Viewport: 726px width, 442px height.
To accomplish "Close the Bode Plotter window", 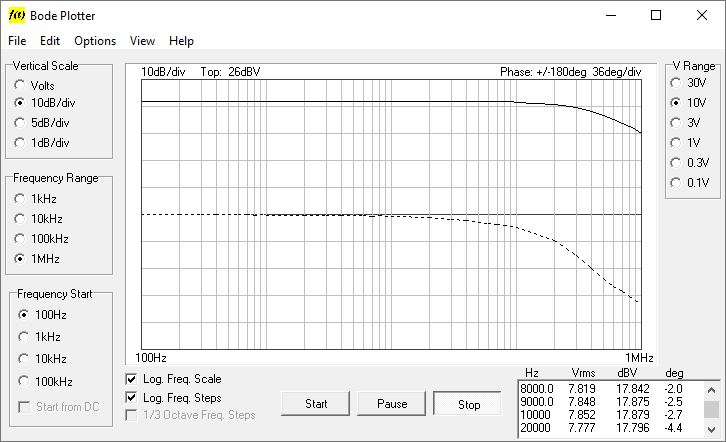I will point(702,15).
